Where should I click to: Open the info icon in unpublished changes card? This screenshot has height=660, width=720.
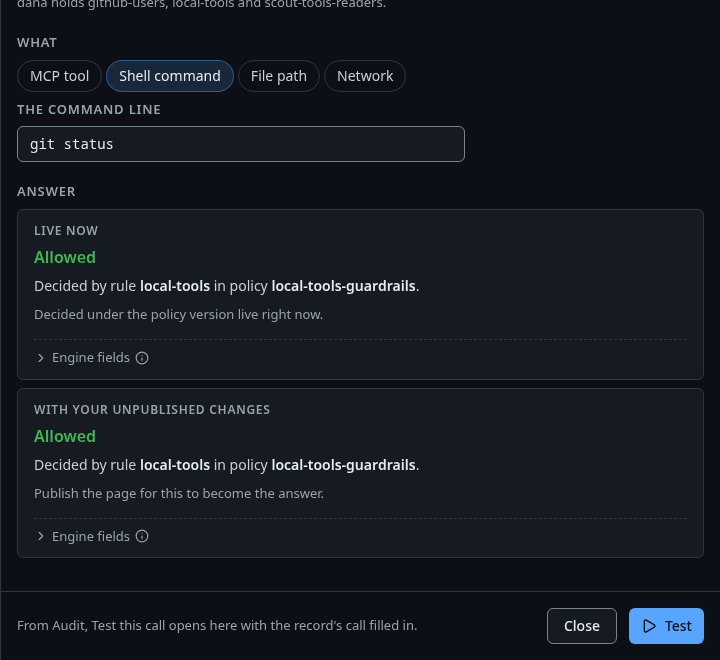pos(142,536)
